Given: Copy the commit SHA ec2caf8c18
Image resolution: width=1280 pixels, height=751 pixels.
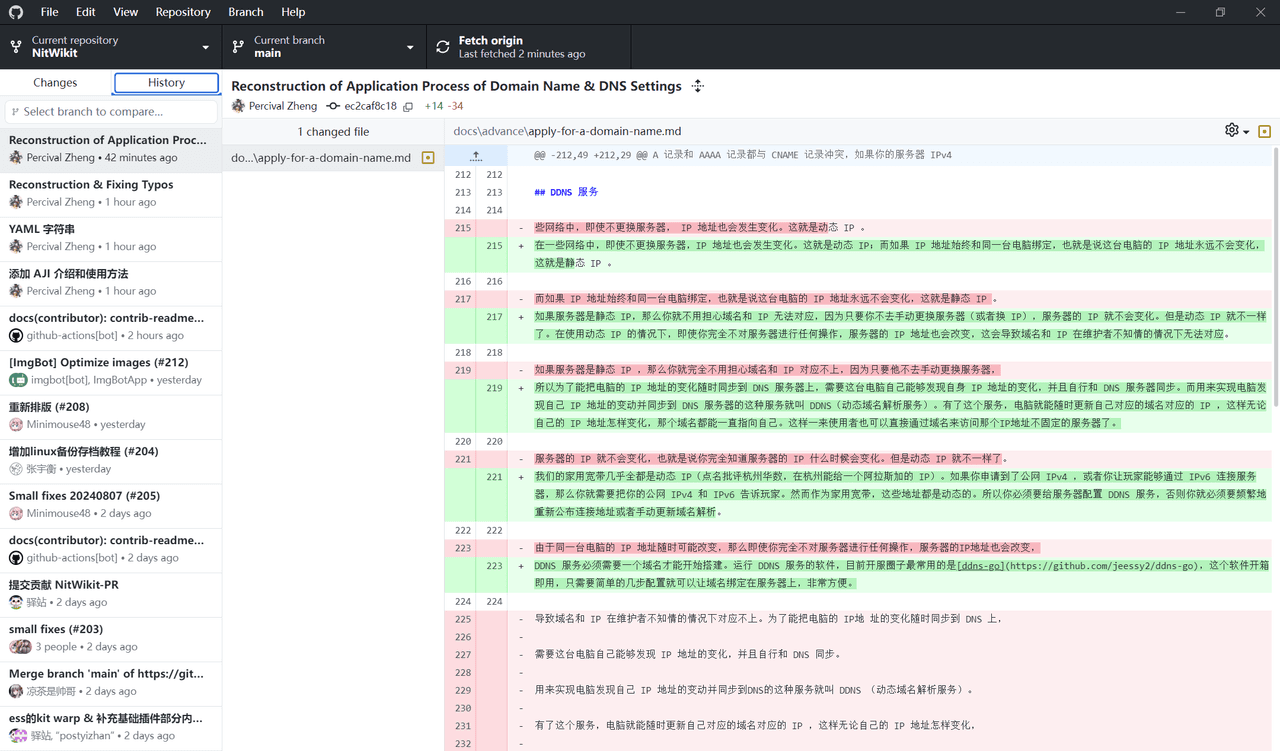Looking at the screenshot, I should pos(408,106).
